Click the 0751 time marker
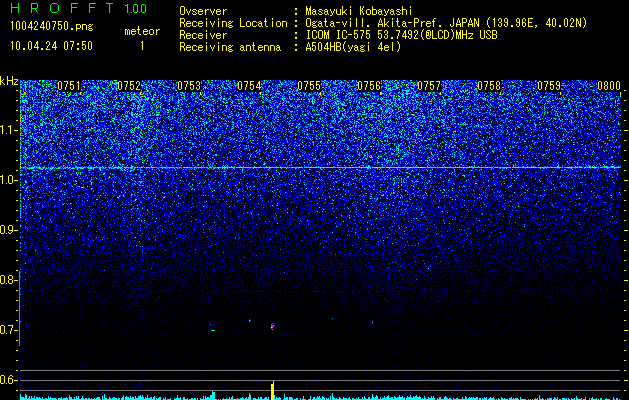Screen dimensions: 629x400 [x=69, y=86]
